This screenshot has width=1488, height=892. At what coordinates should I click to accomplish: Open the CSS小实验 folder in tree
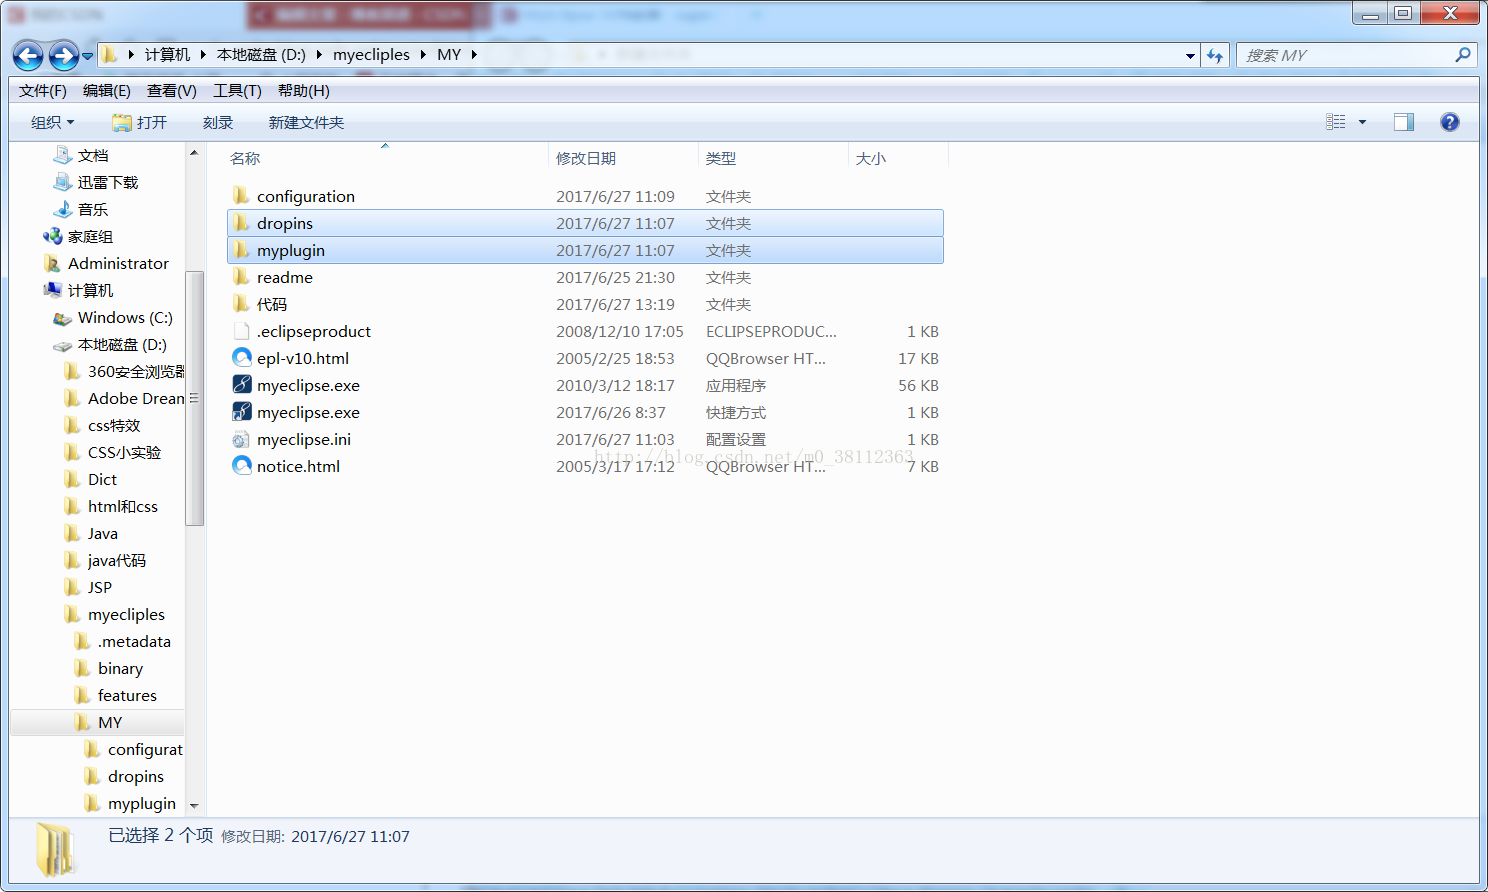(x=124, y=453)
